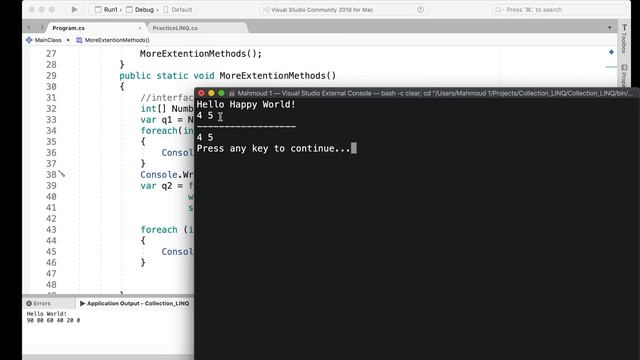
Task: Click the quick fix pencil on line 38
Action: 62,174
